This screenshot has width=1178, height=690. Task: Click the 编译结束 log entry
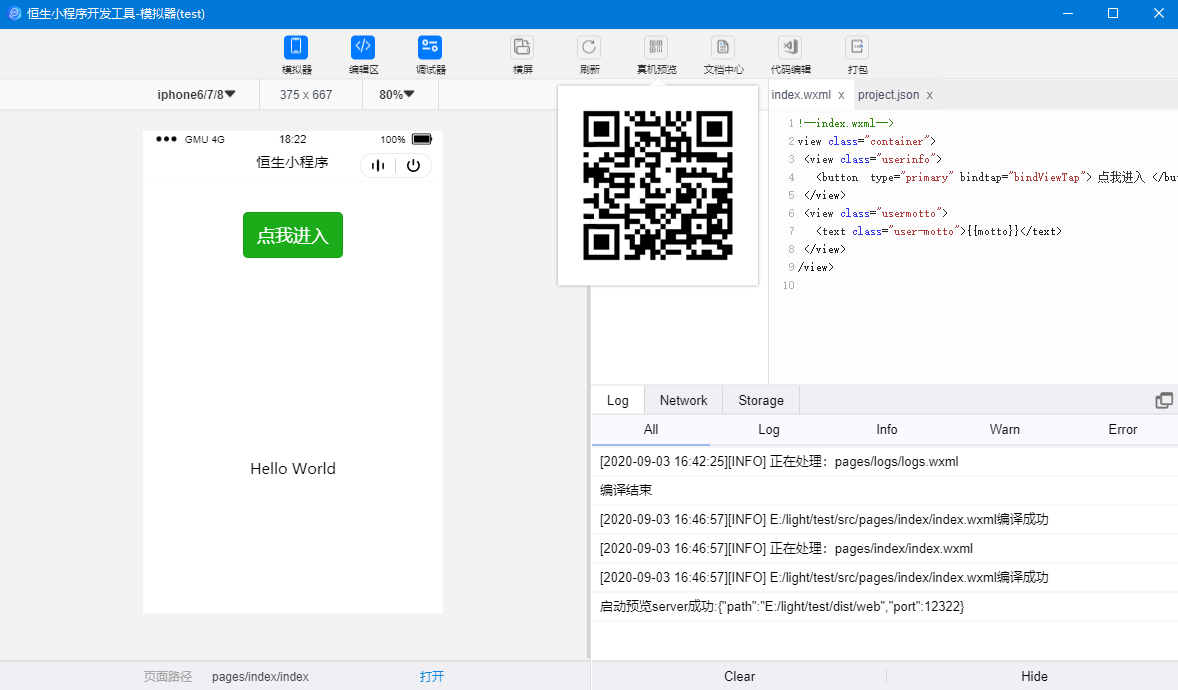click(x=885, y=490)
